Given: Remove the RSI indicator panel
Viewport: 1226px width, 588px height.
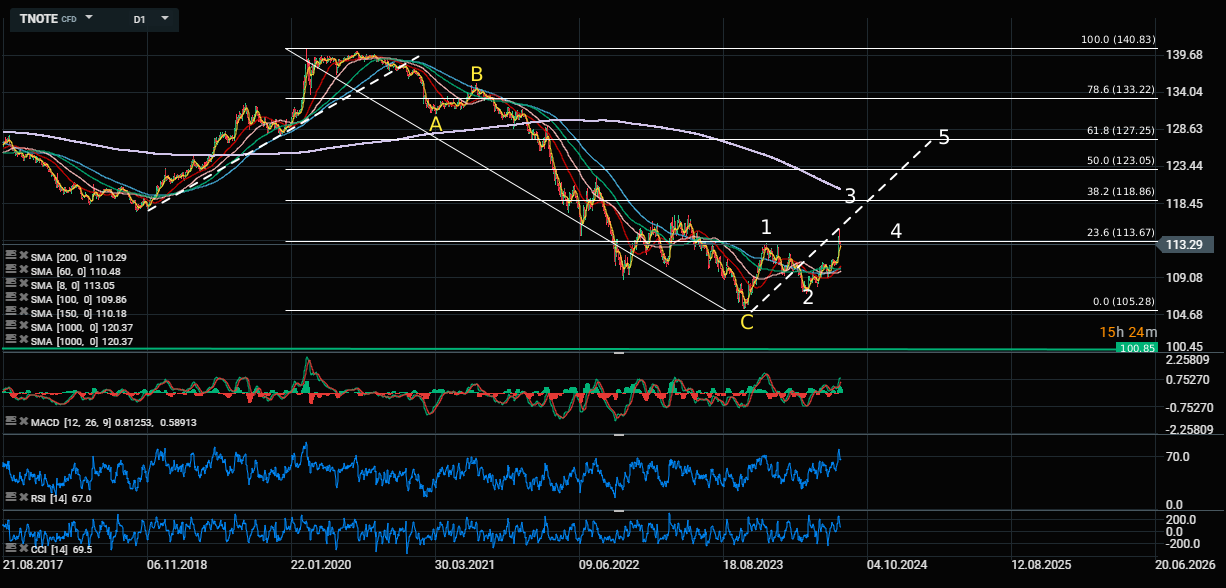Looking at the screenshot, I should click(x=22, y=498).
